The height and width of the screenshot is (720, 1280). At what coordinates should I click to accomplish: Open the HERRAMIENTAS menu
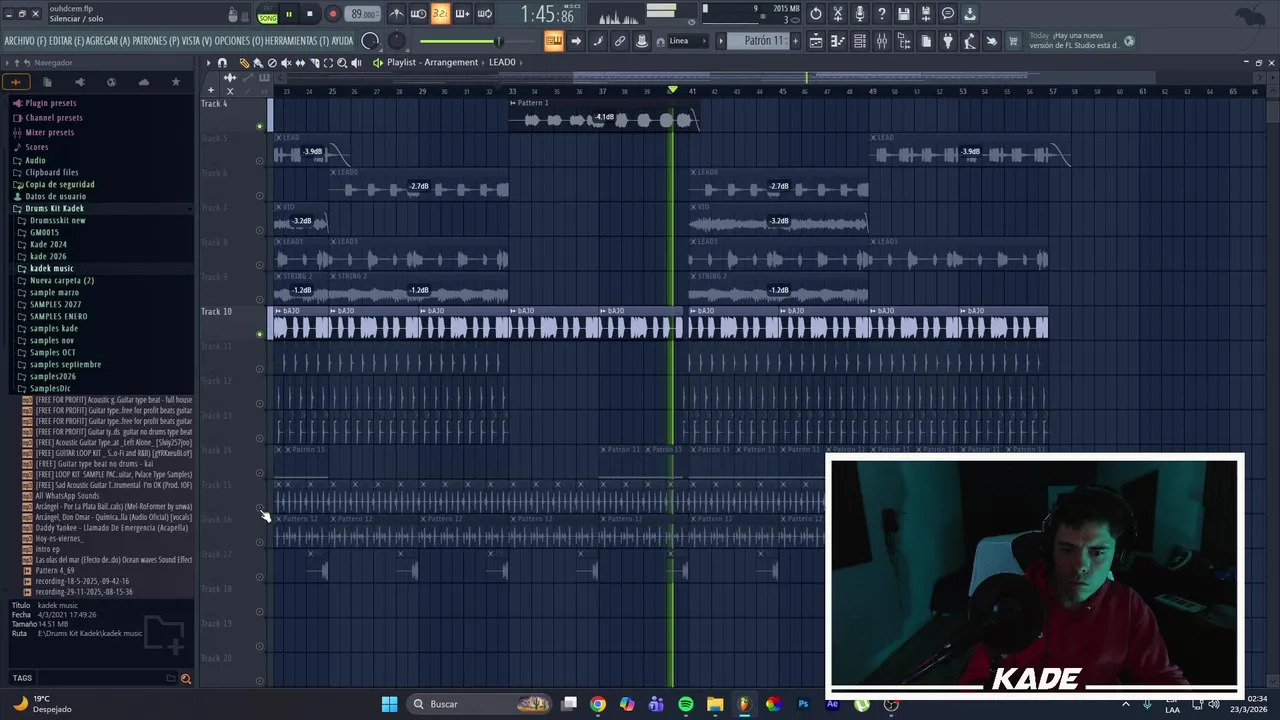pos(297,41)
